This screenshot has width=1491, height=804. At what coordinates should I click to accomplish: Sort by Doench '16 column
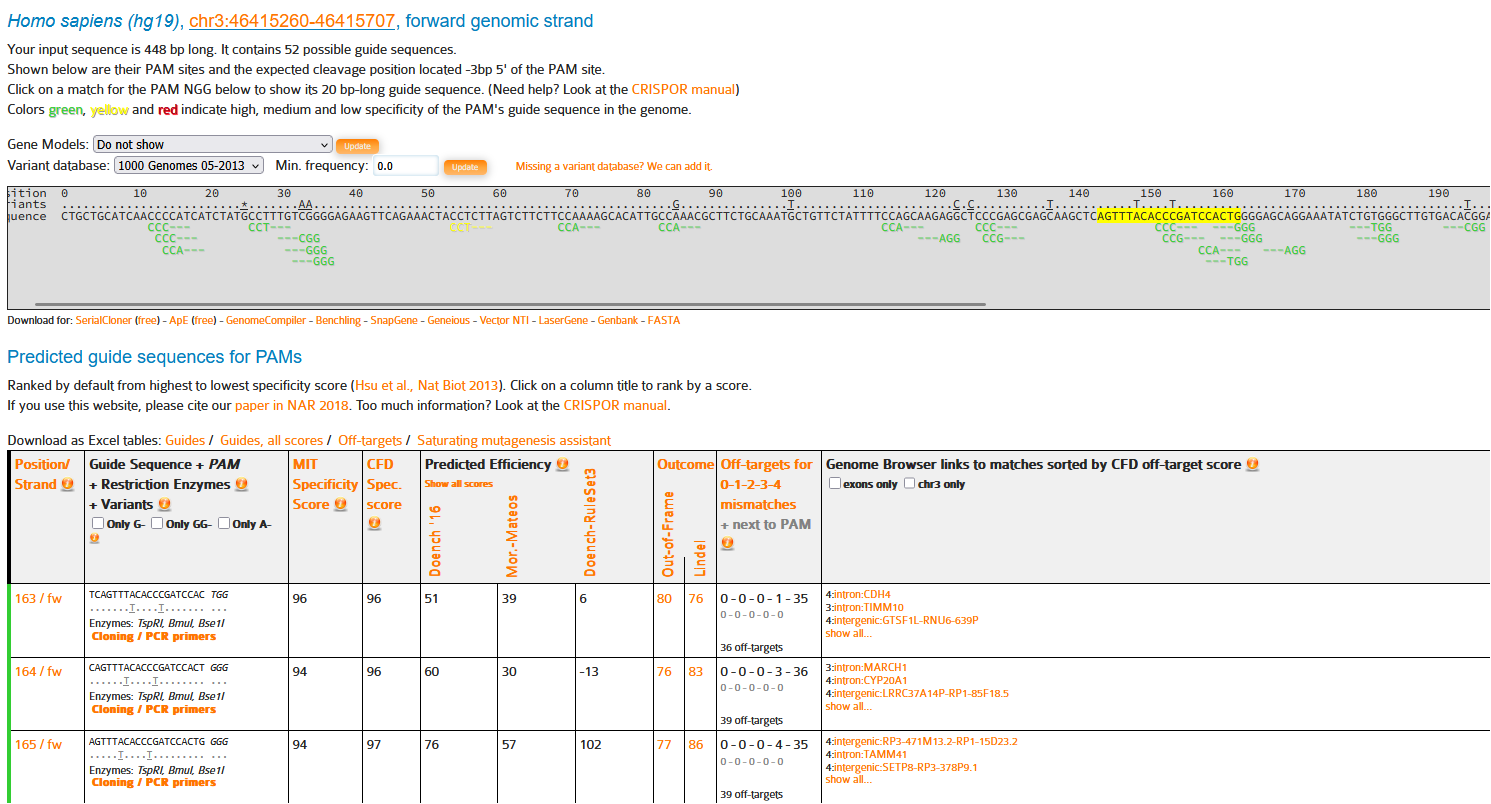pos(435,540)
